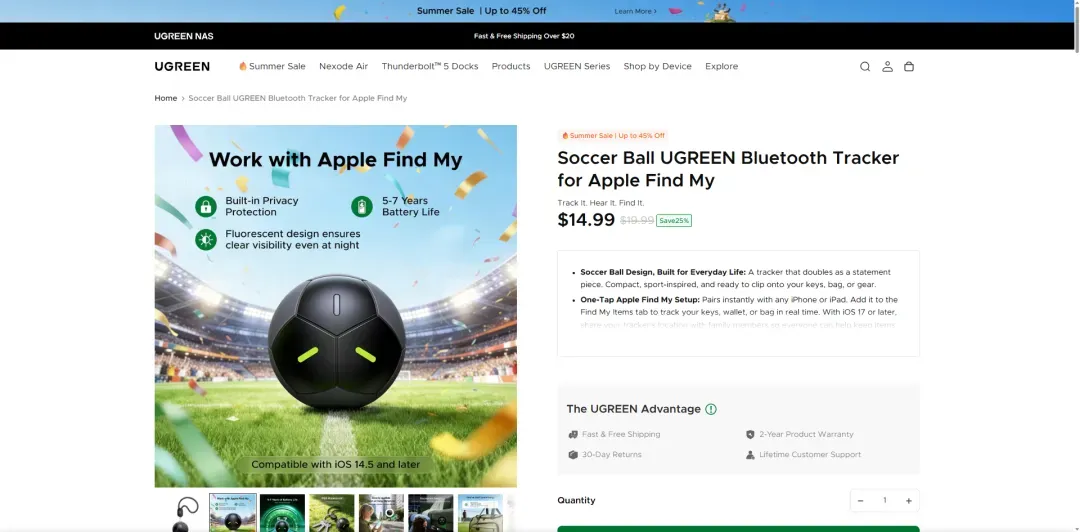Click the warranty shield icon
The image size is (1080, 532).
coord(750,435)
